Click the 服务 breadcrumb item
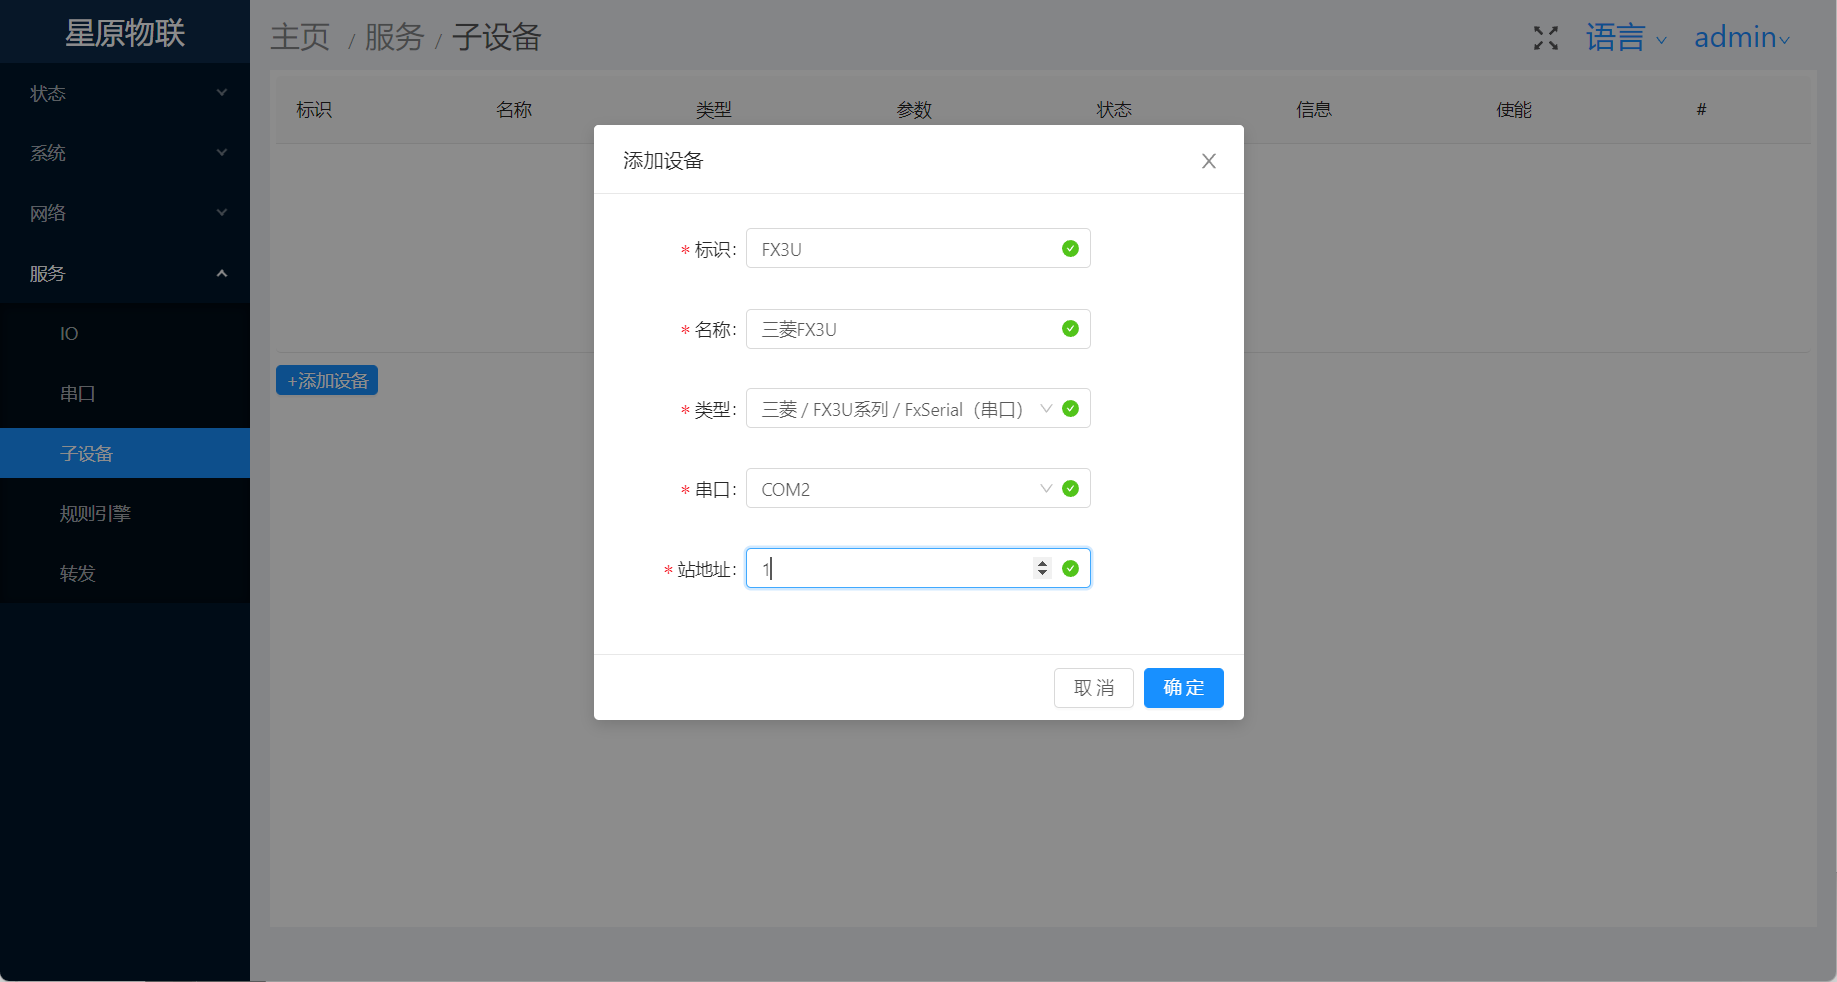 395,38
